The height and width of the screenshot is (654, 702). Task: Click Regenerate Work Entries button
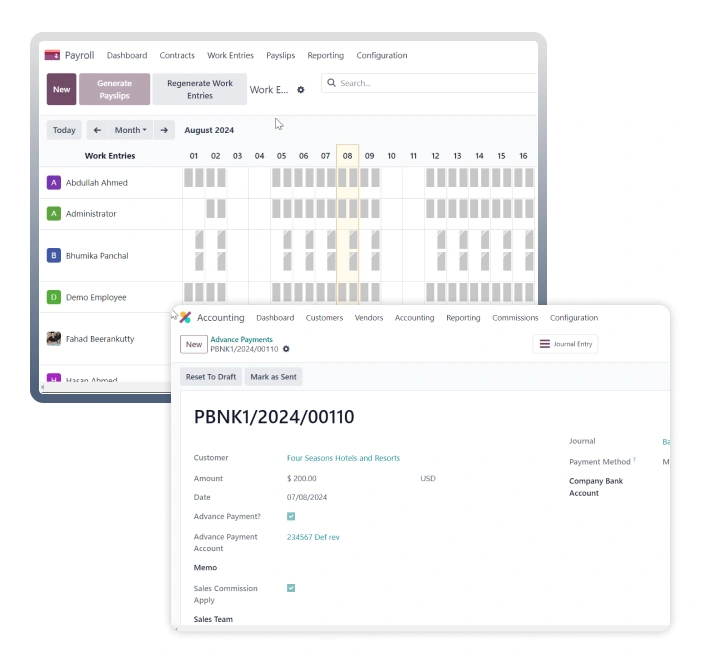click(200, 89)
